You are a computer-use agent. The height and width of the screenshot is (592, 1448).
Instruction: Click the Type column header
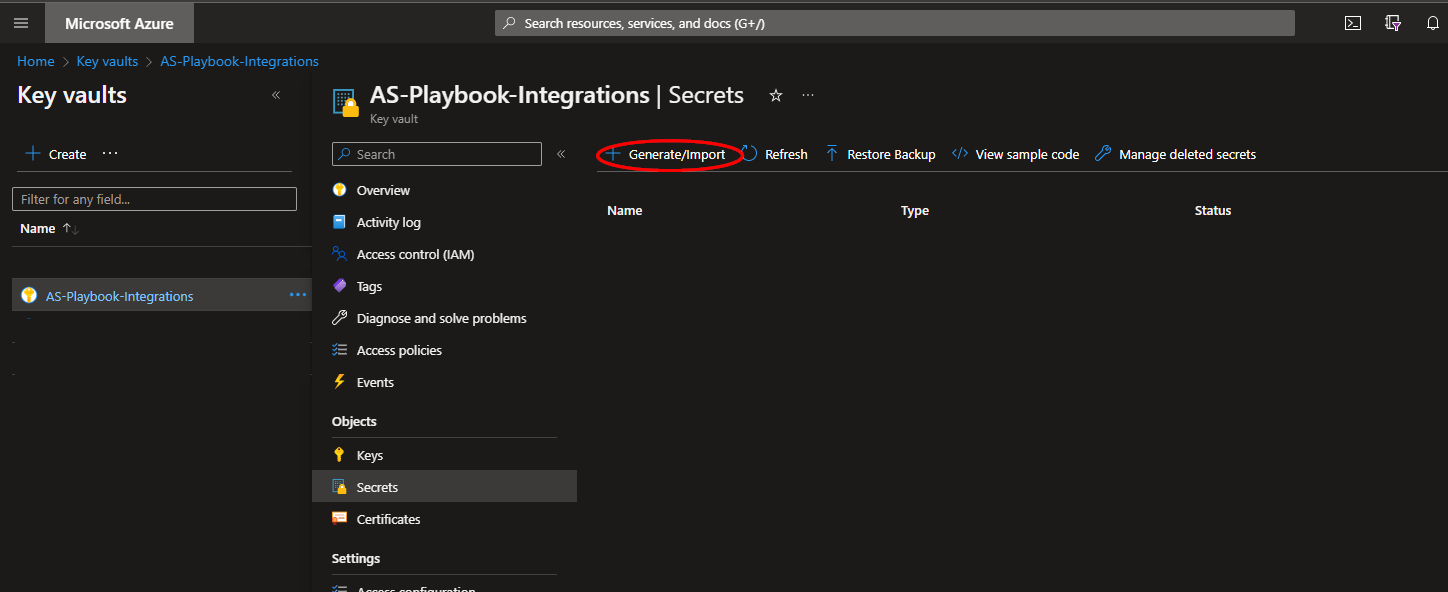pyautogui.click(x=915, y=211)
